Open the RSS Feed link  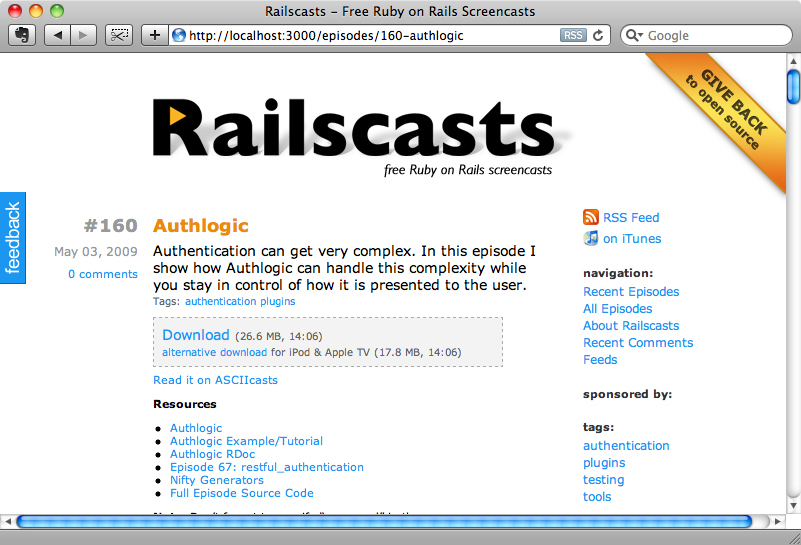click(x=631, y=218)
